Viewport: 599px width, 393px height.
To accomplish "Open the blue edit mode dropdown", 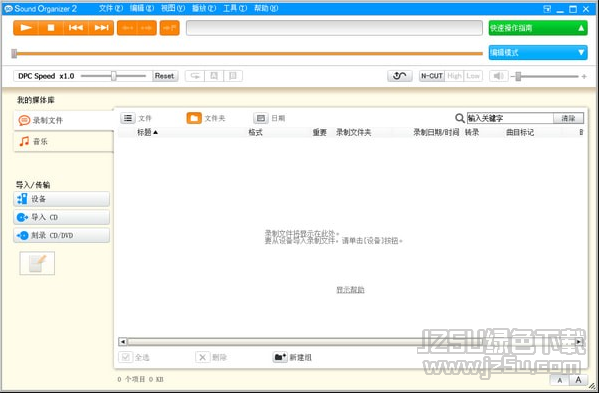I will point(538,52).
